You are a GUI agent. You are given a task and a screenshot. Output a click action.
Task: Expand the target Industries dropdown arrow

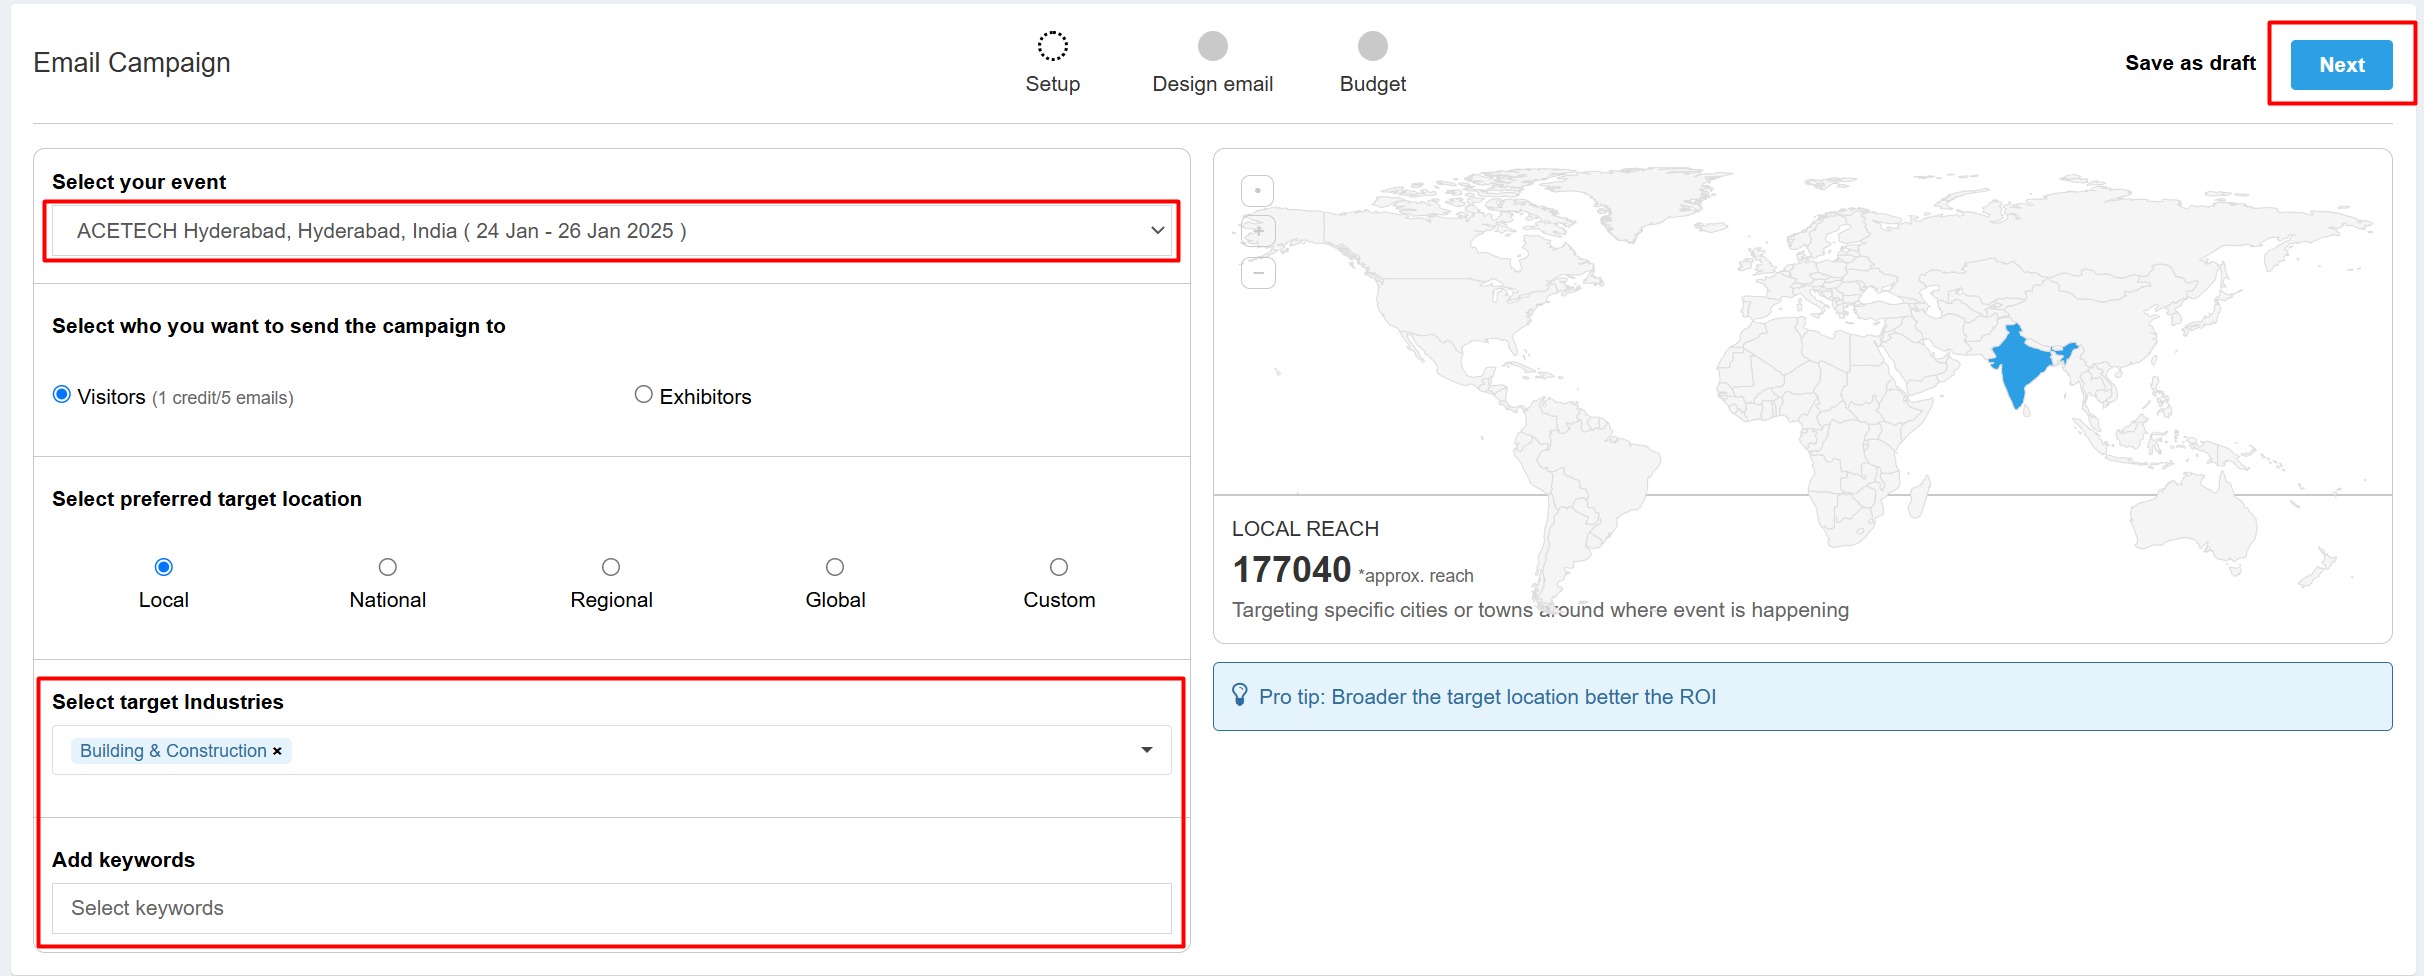[1147, 750]
